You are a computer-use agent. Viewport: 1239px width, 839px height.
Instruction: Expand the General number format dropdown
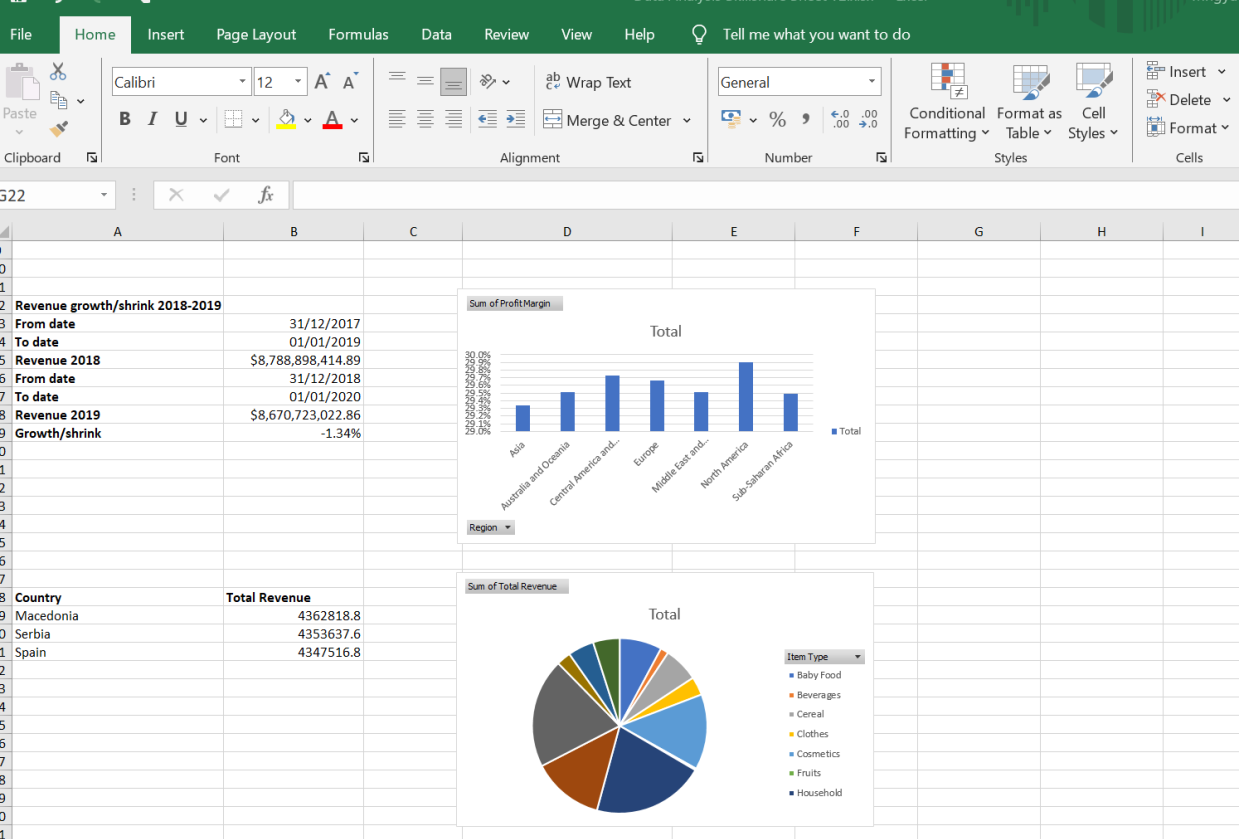point(871,82)
